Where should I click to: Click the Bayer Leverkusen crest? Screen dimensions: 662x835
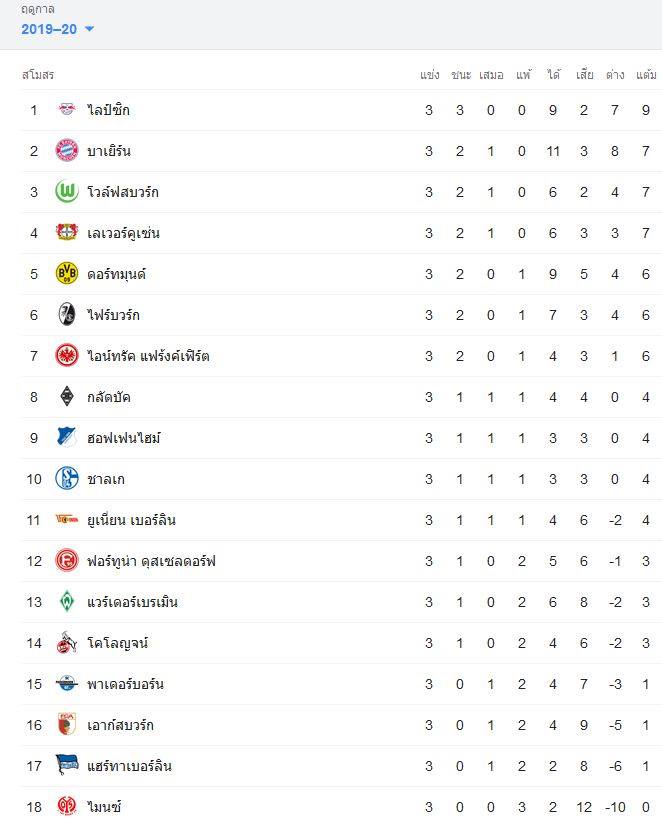(x=67, y=233)
